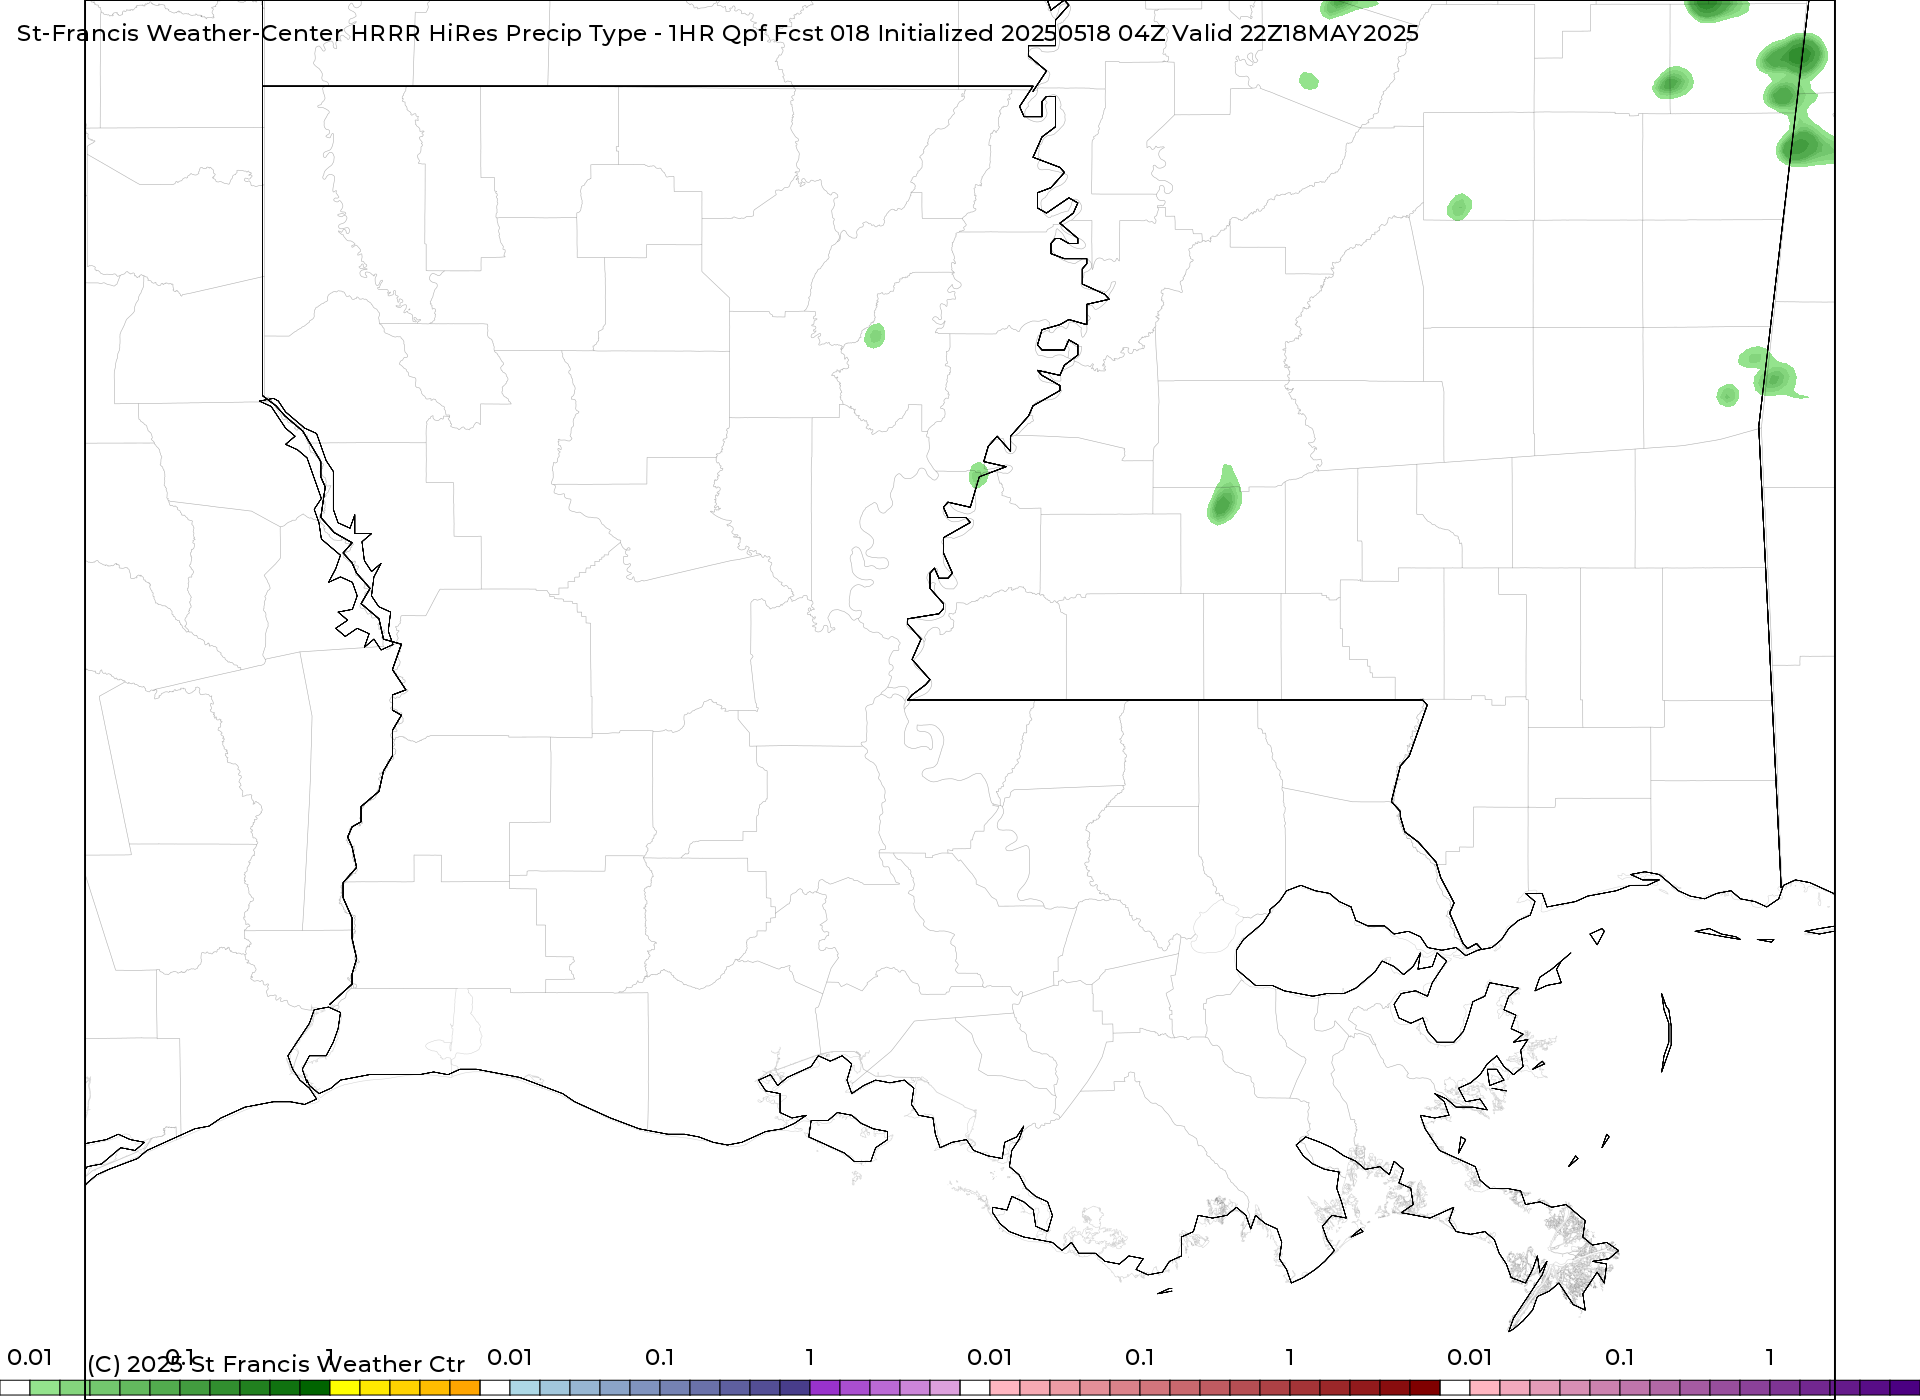
Task: Click the small green rain cell in northeast Louisiana
Action: click(x=875, y=335)
